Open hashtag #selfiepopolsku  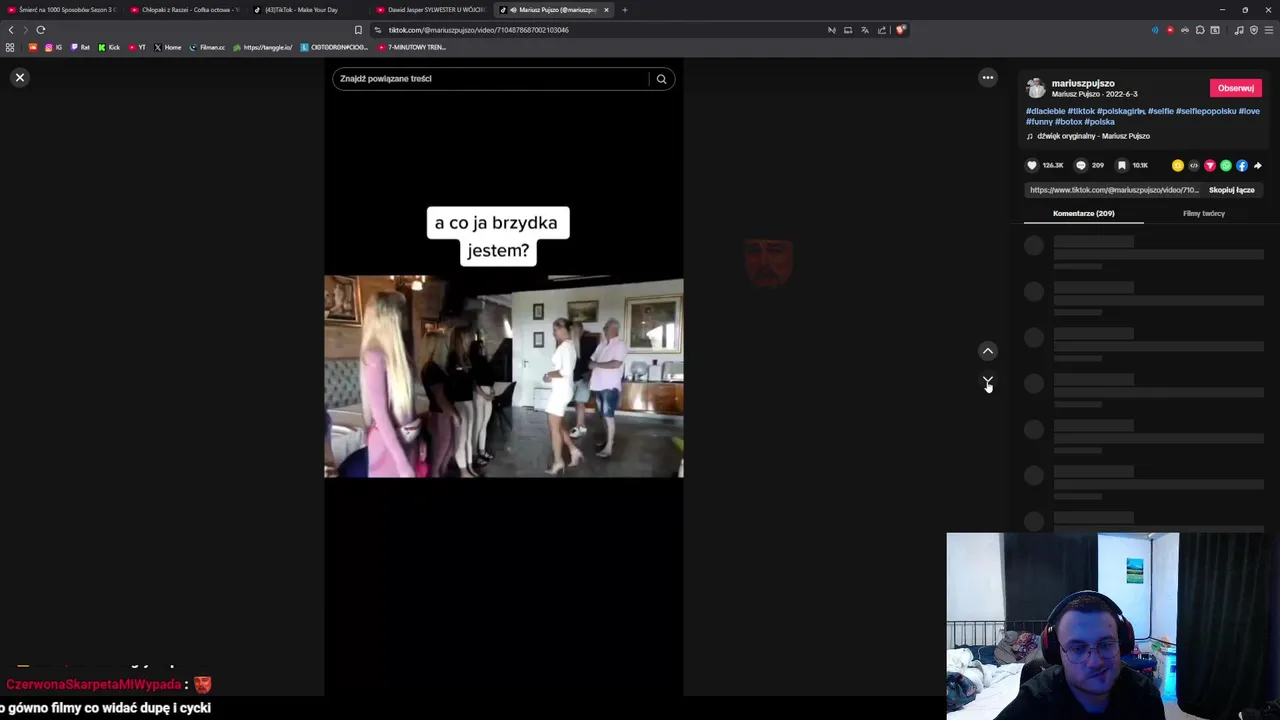point(1206,111)
